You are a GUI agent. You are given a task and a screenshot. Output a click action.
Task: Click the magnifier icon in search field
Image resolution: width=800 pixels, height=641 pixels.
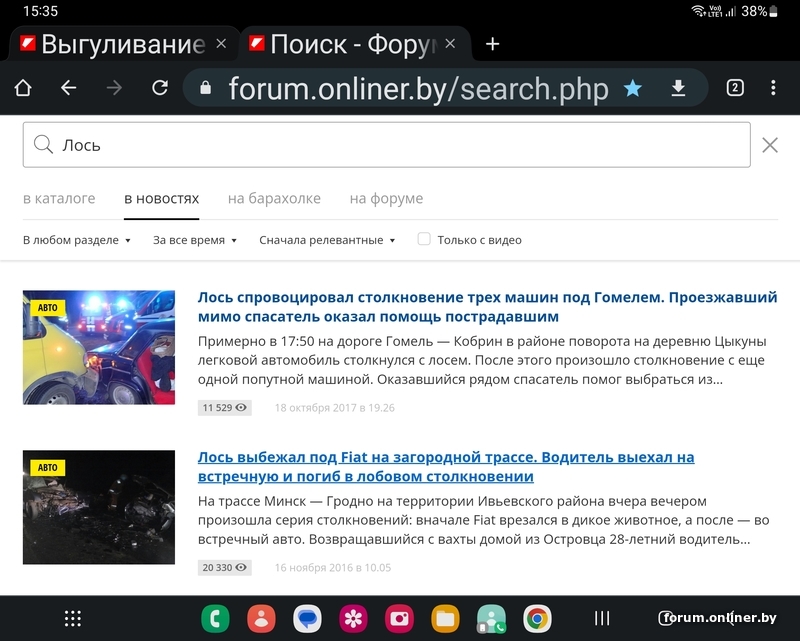click(x=43, y=145)
